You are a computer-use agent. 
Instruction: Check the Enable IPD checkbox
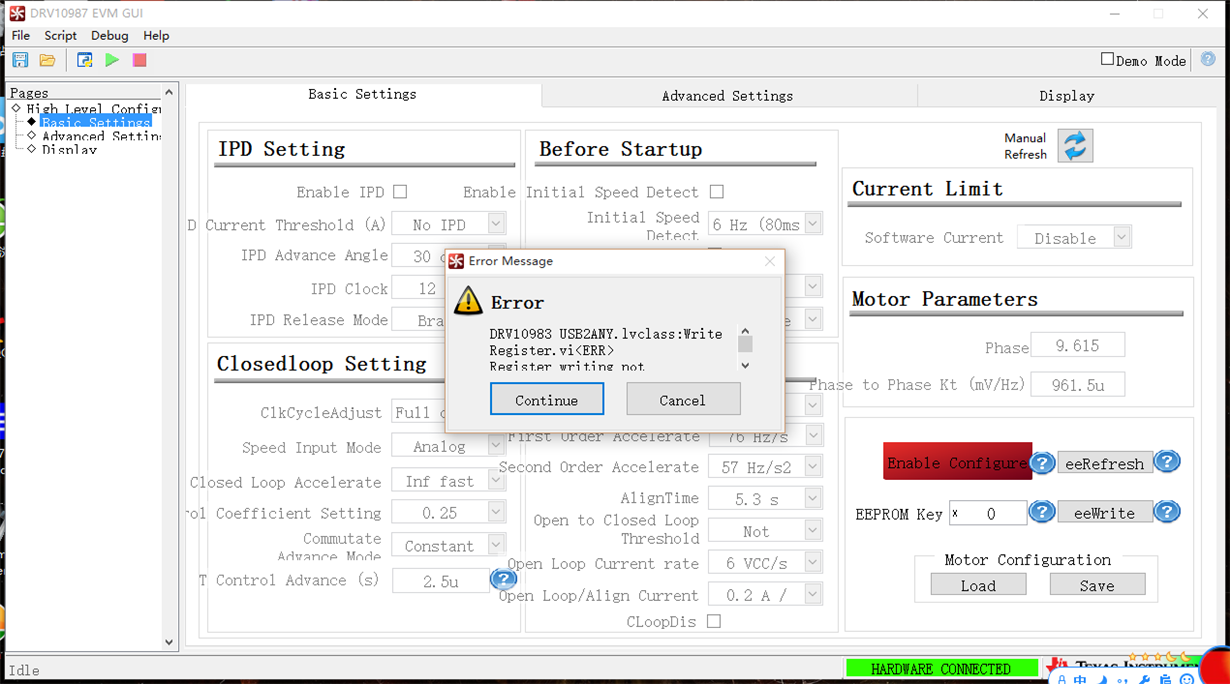[x=400, y=191]
